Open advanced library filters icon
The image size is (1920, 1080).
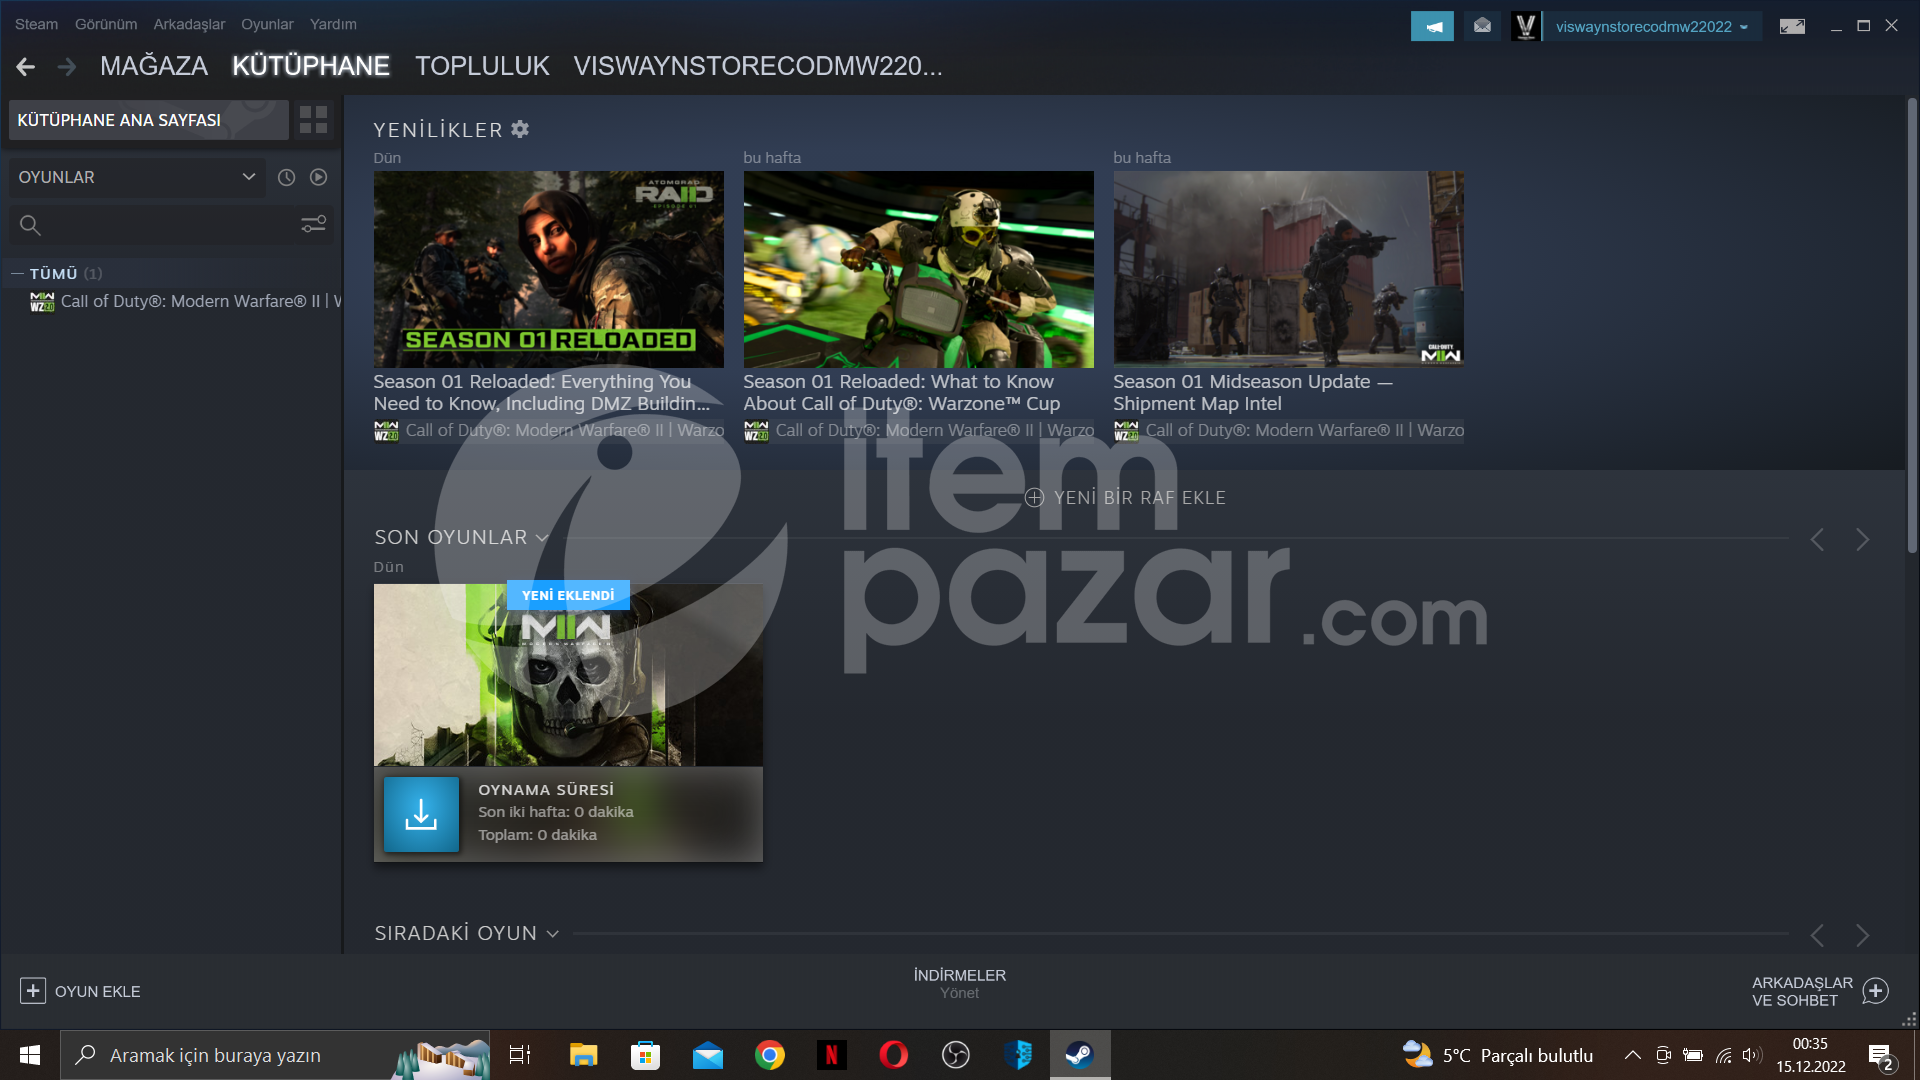314,224
